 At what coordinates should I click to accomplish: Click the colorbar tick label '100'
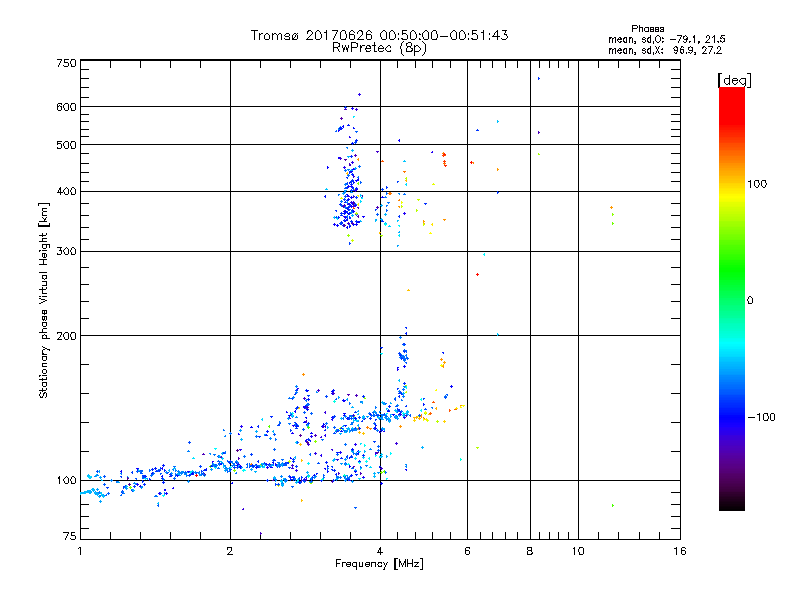(x=757, y=184)
